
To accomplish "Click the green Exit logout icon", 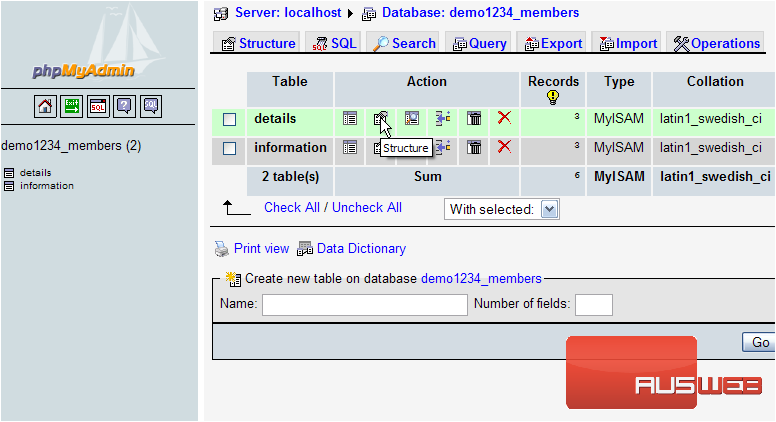I will [x=72, y=106].
